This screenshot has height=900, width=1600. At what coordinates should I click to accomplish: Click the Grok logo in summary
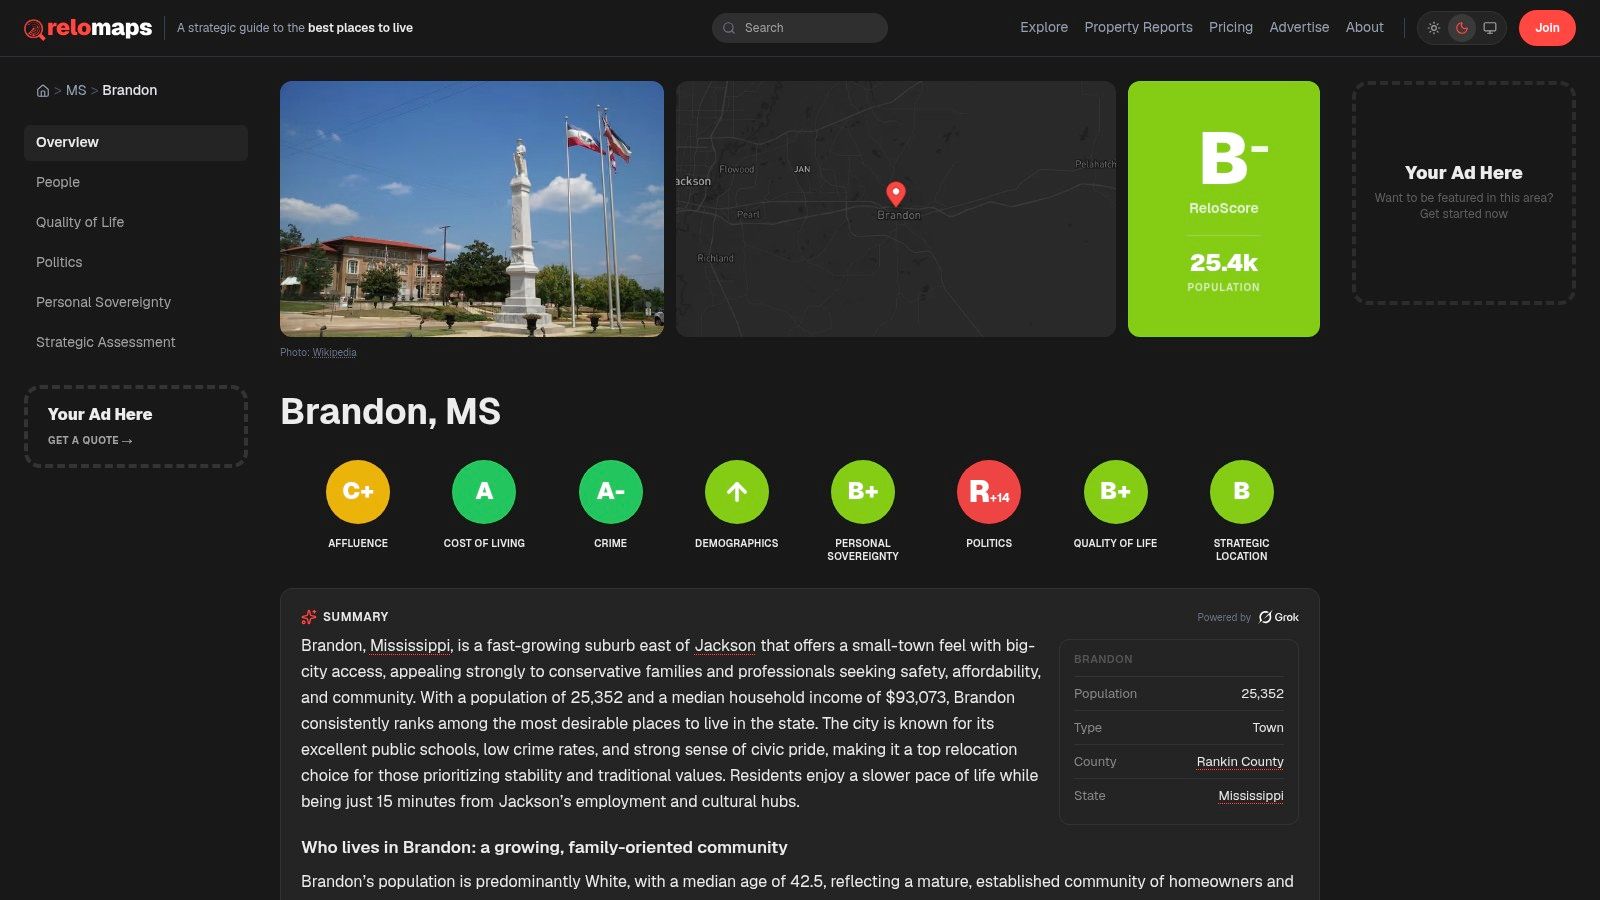tap(1279, 617)
